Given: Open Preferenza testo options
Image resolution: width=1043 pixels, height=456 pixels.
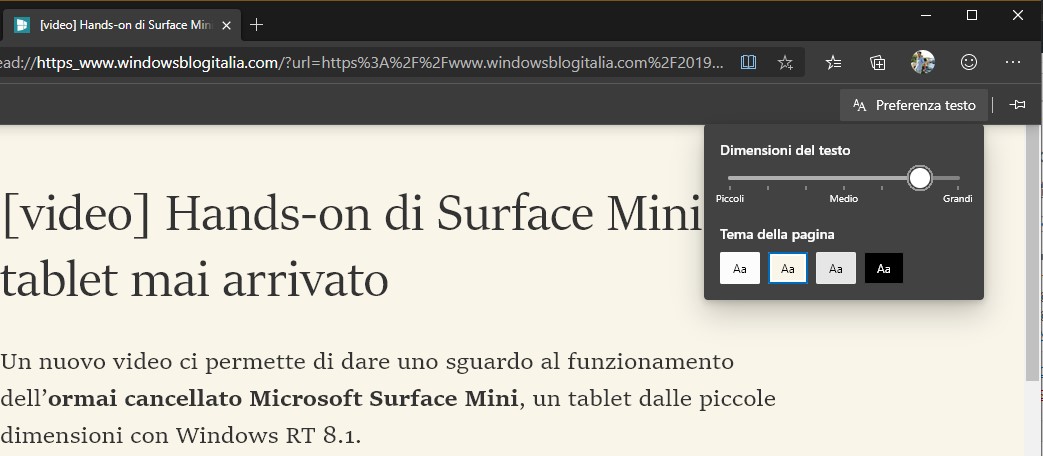Looking at the screenshot, I should point(913,105).
